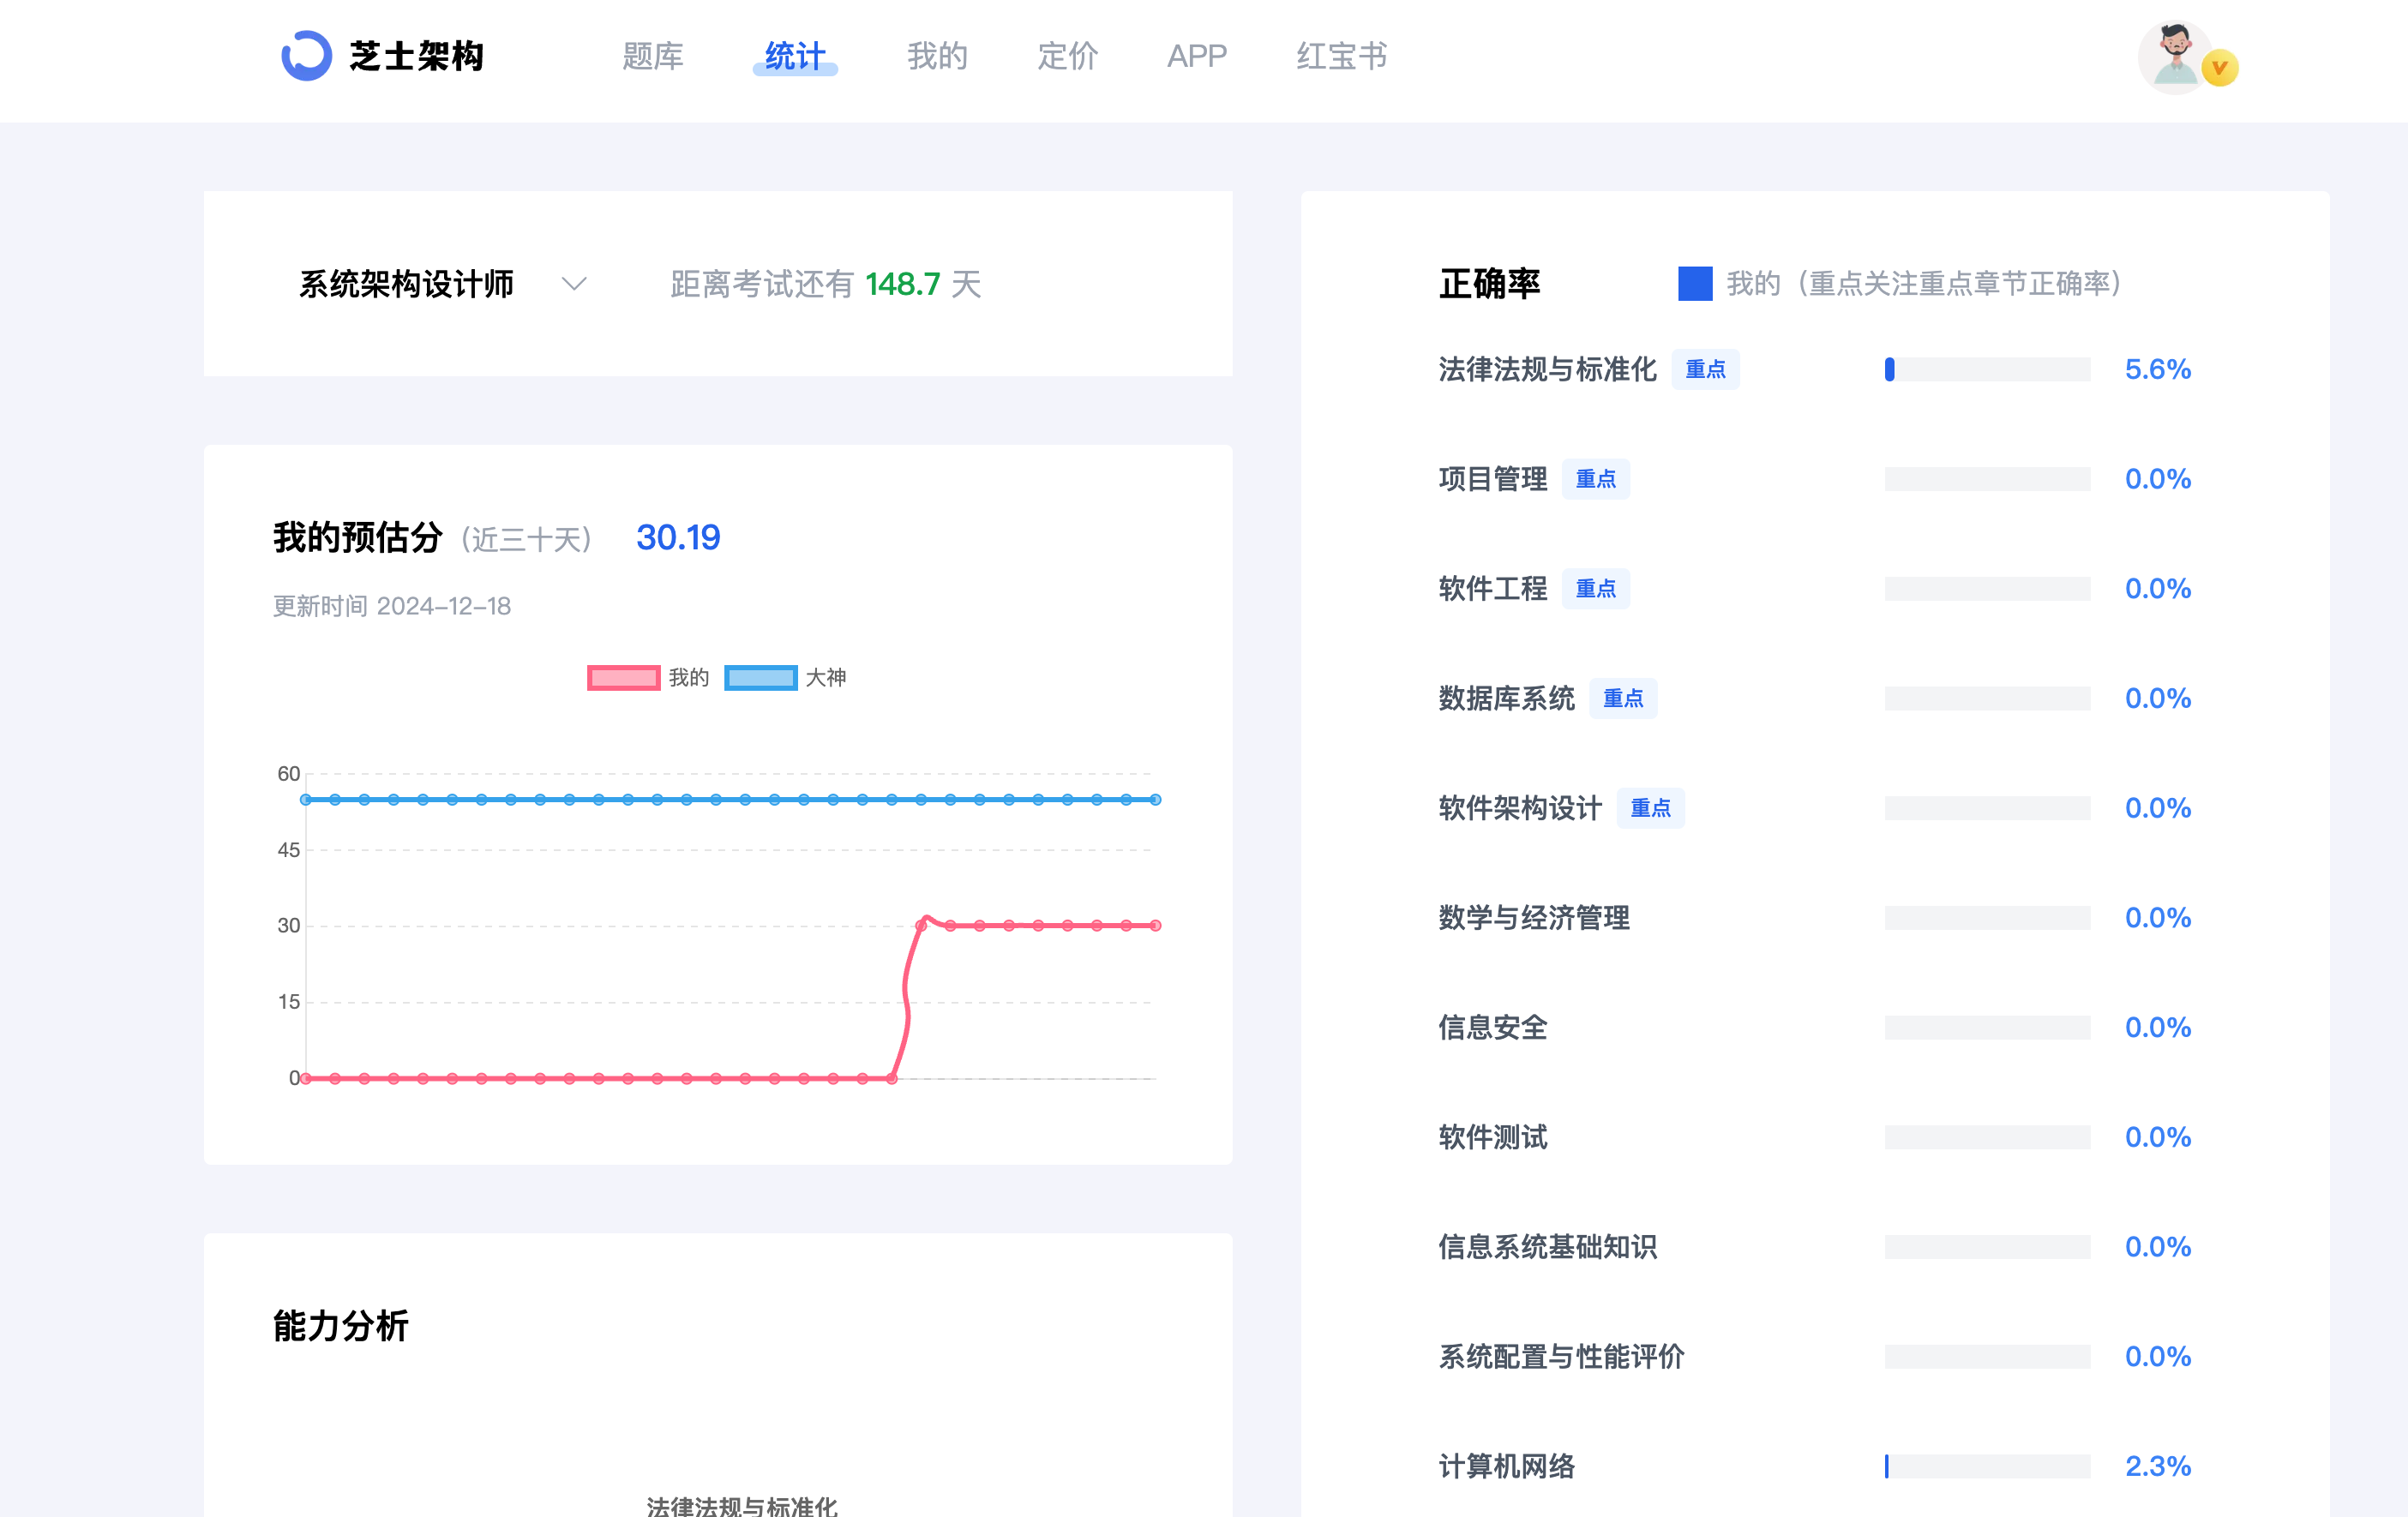Click 重点 tag beside 软件工程
This screenshot has height=1517, width=2408.
coord(1596,588)
